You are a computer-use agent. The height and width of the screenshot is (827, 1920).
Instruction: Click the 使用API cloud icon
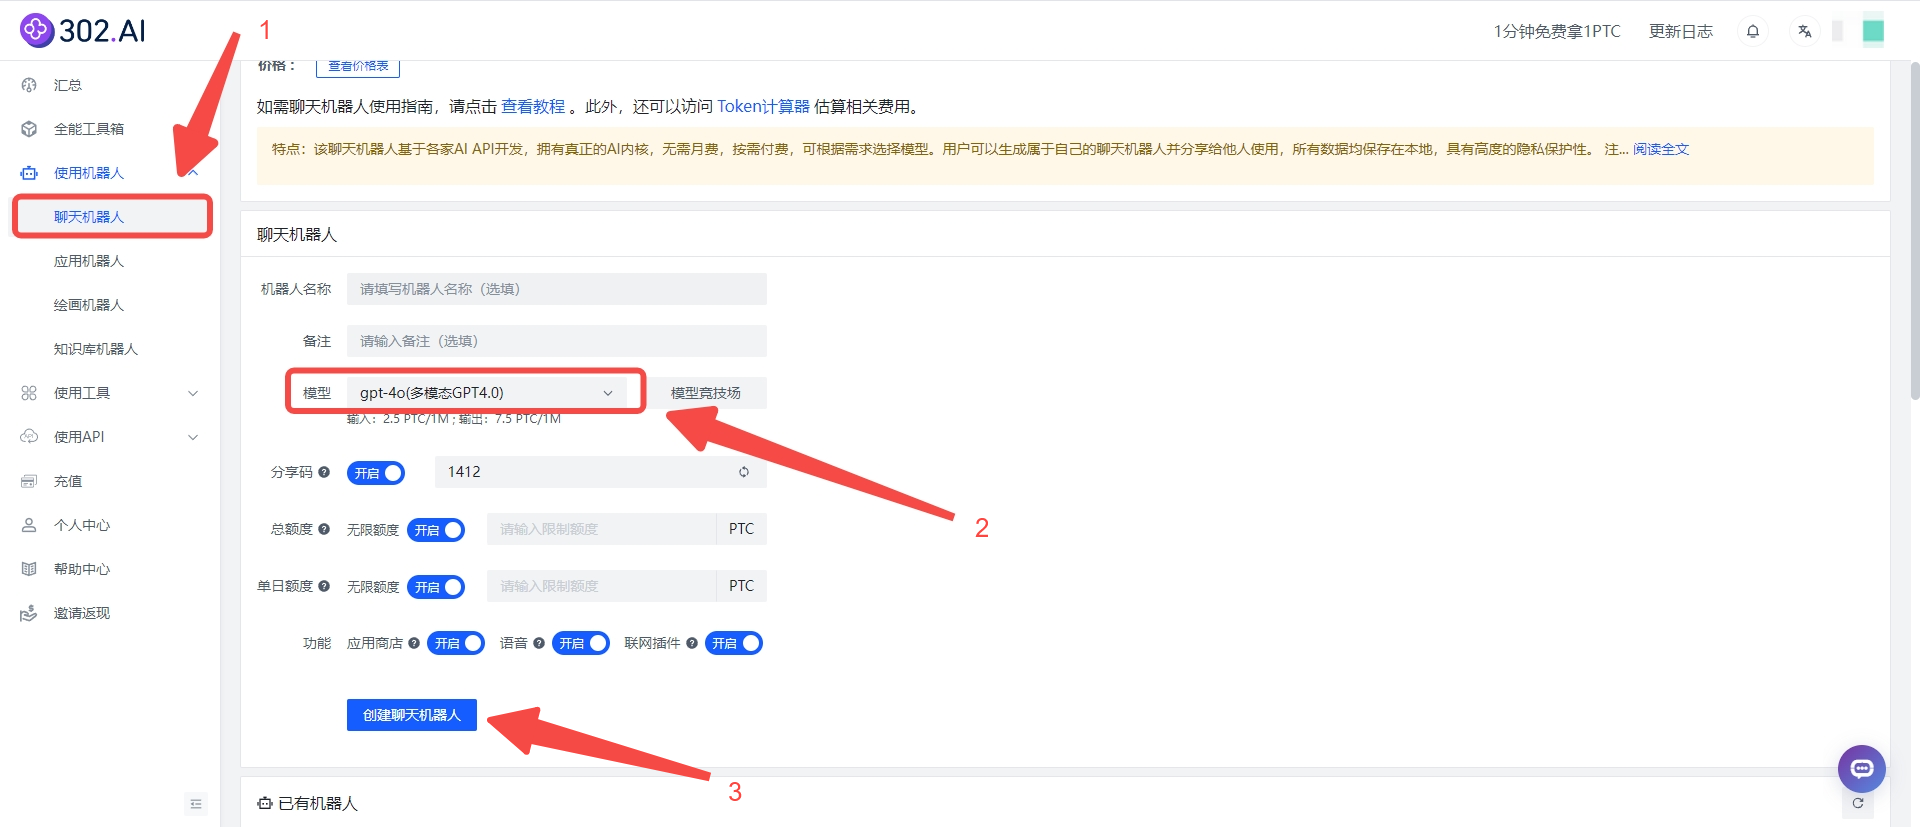point(29,437)
